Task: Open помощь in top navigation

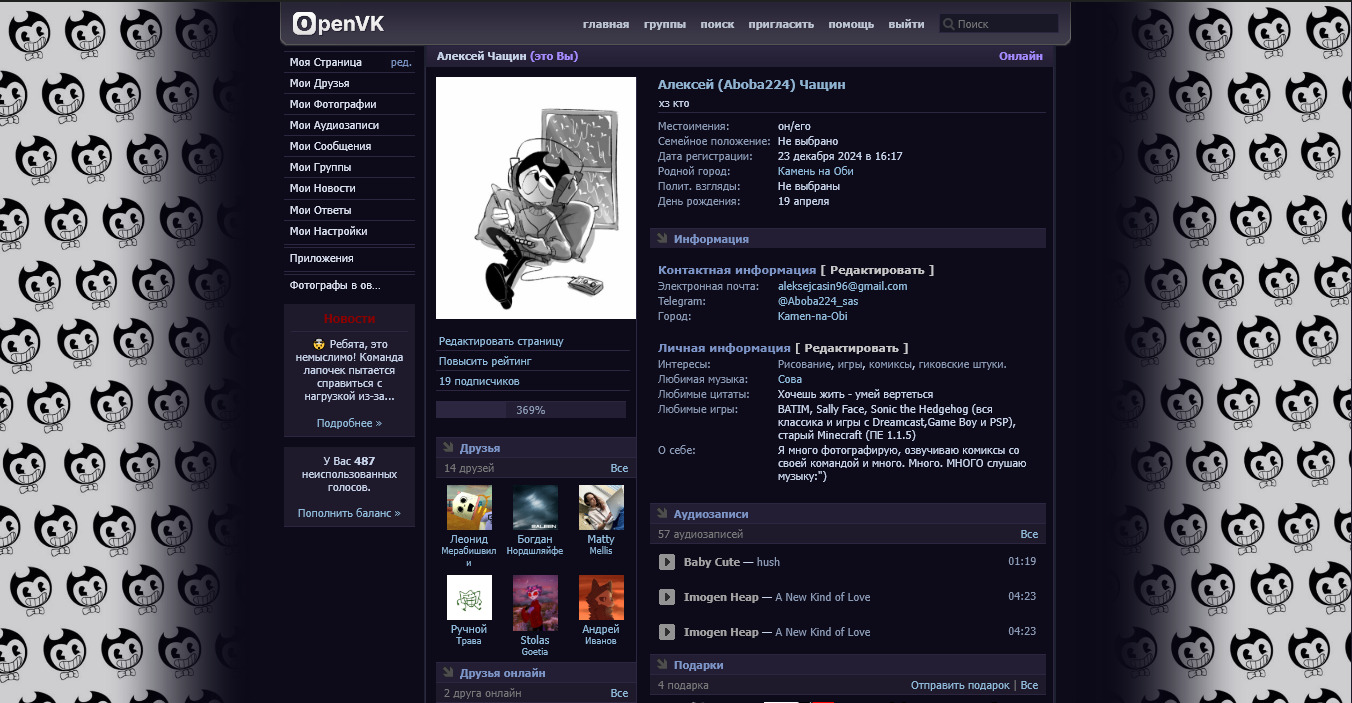Action: 851,24
